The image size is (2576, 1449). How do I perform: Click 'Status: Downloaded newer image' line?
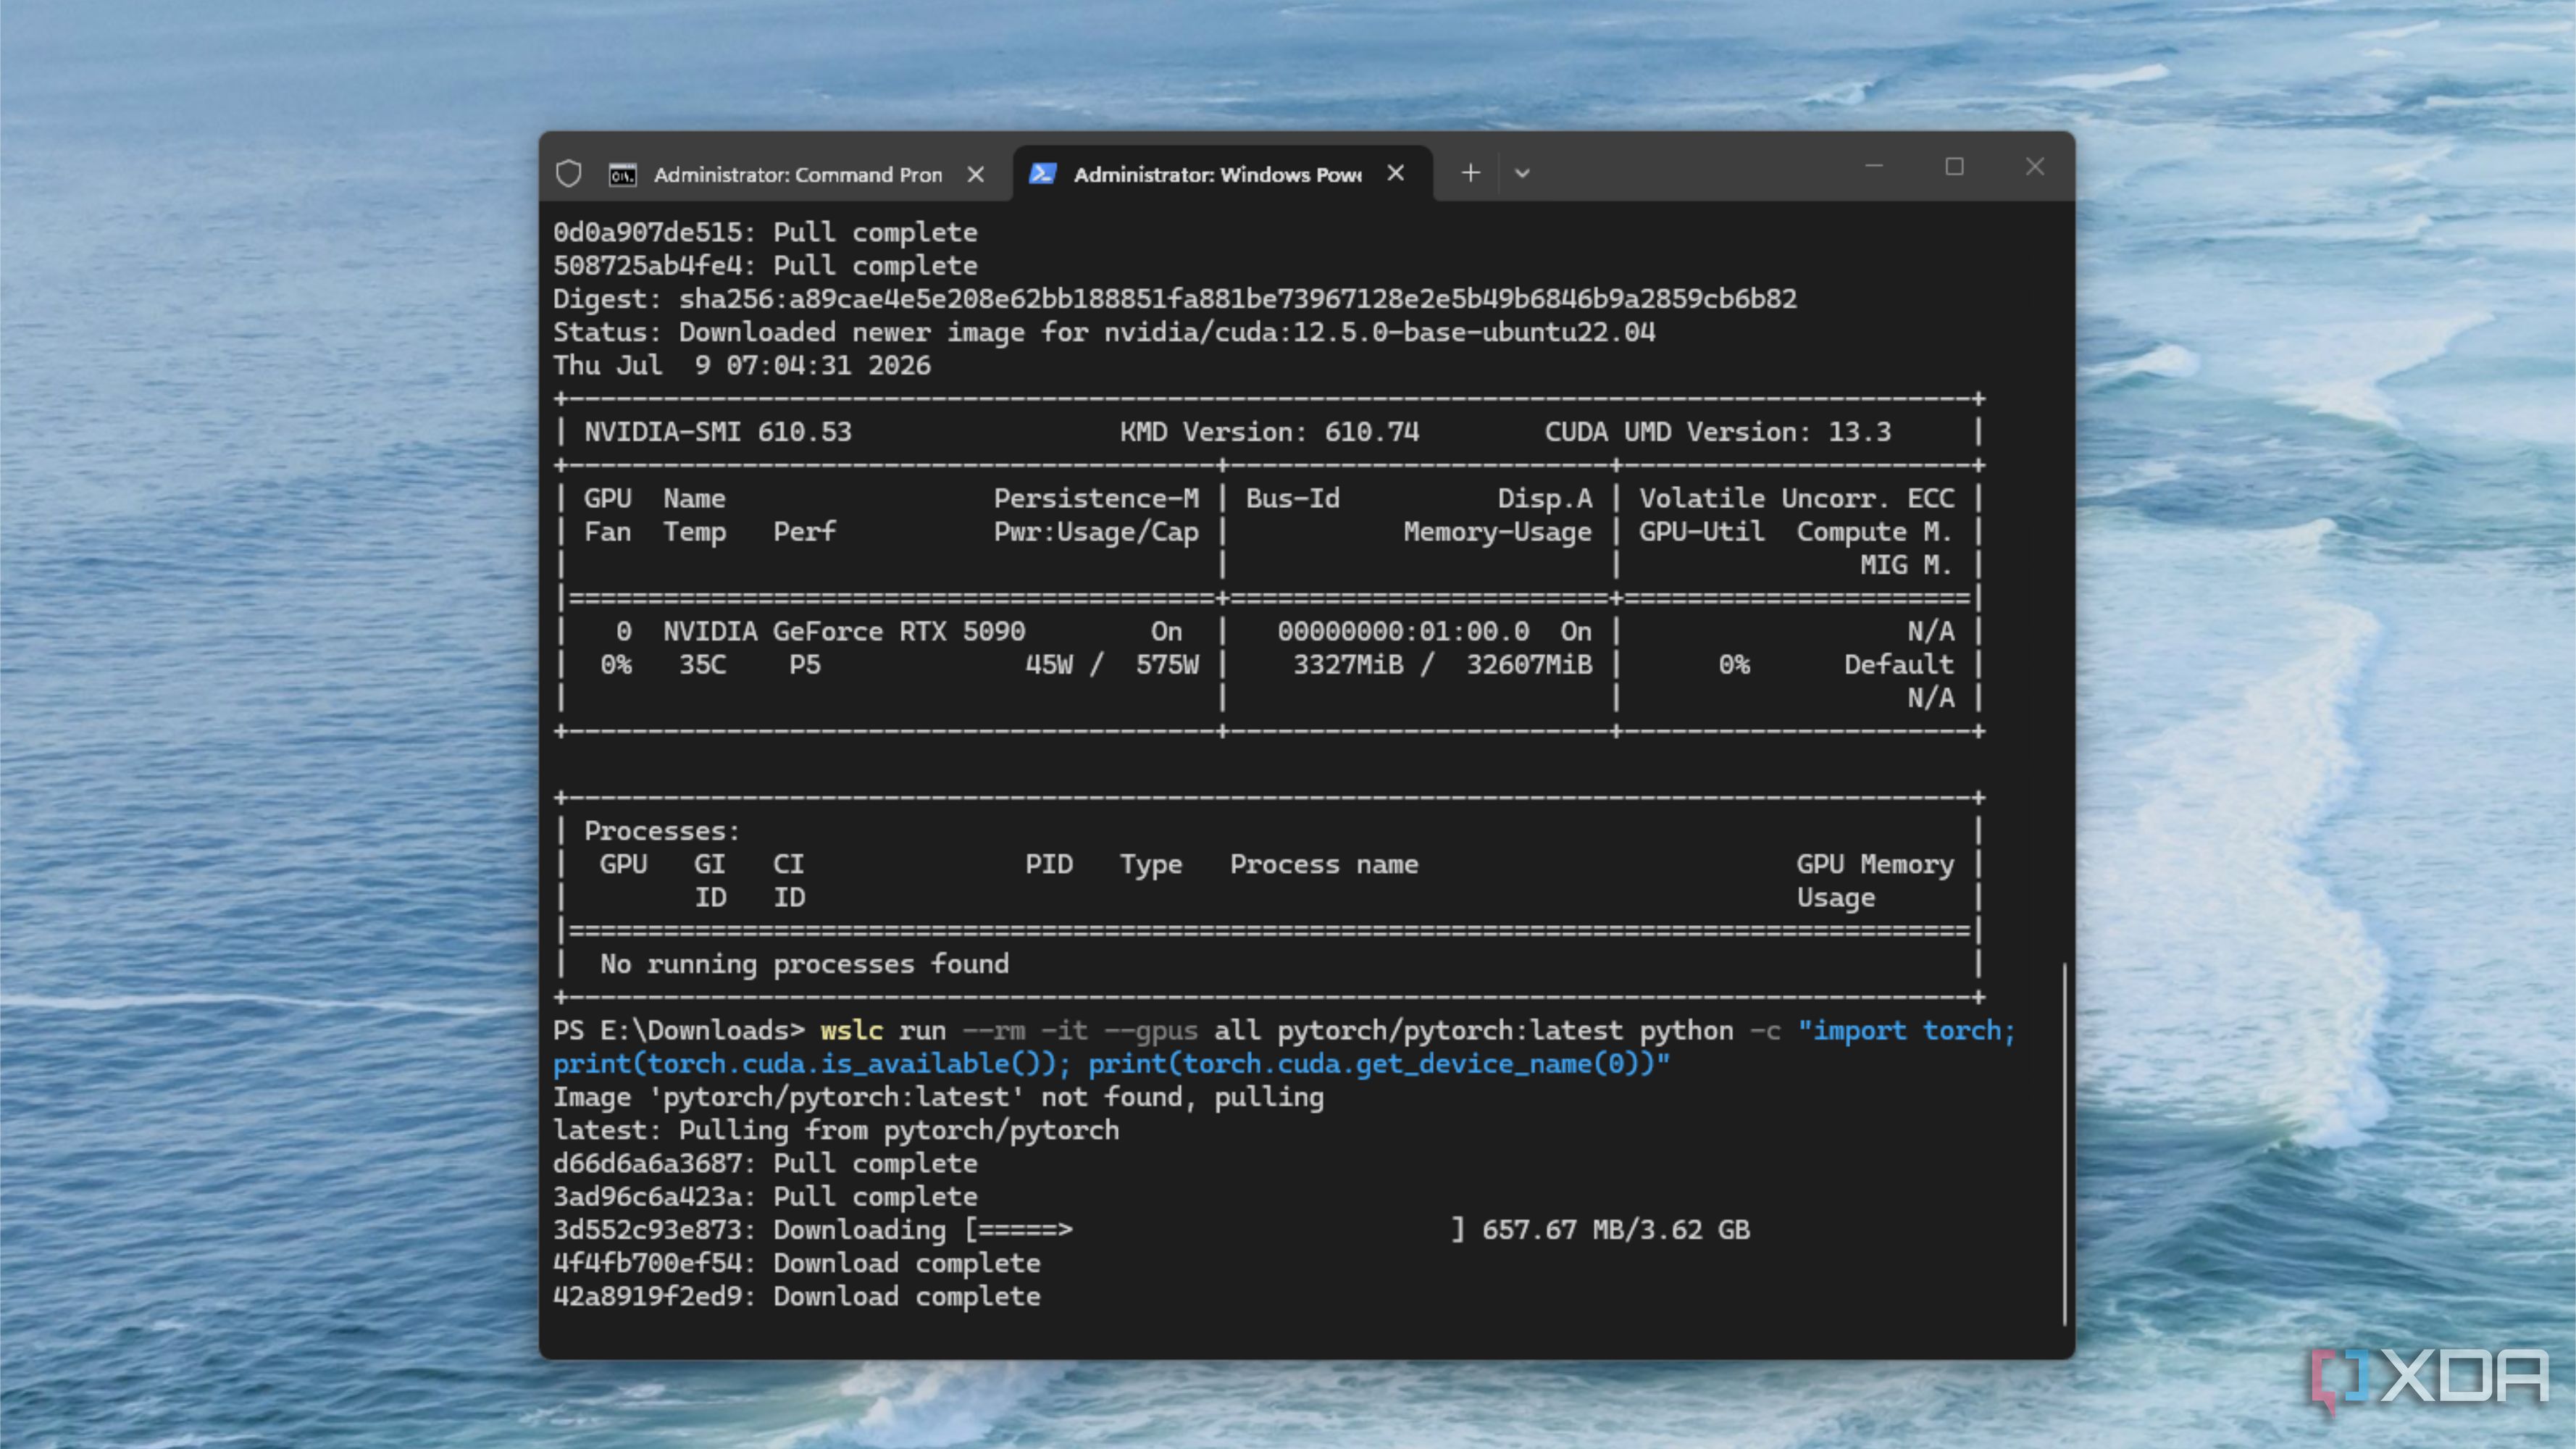pos(1104,332)
